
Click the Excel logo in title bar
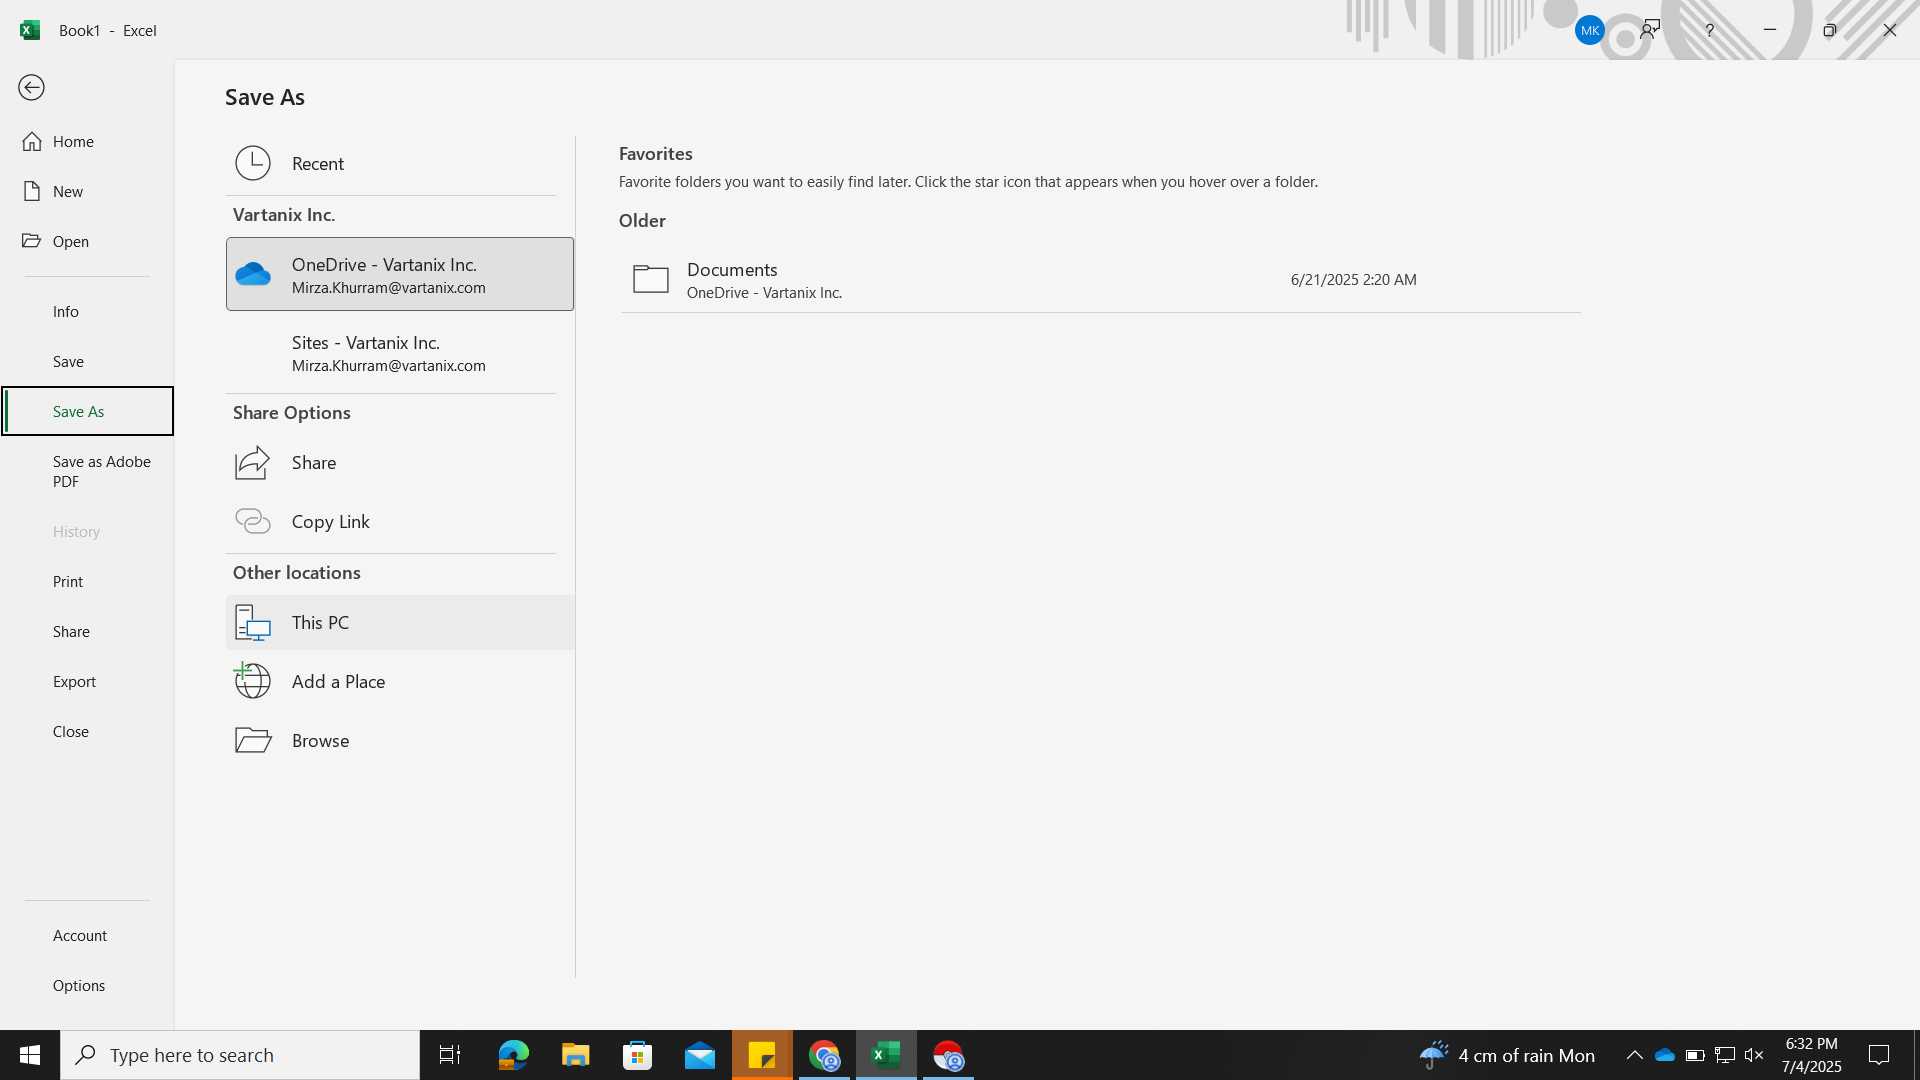[30, 30]
